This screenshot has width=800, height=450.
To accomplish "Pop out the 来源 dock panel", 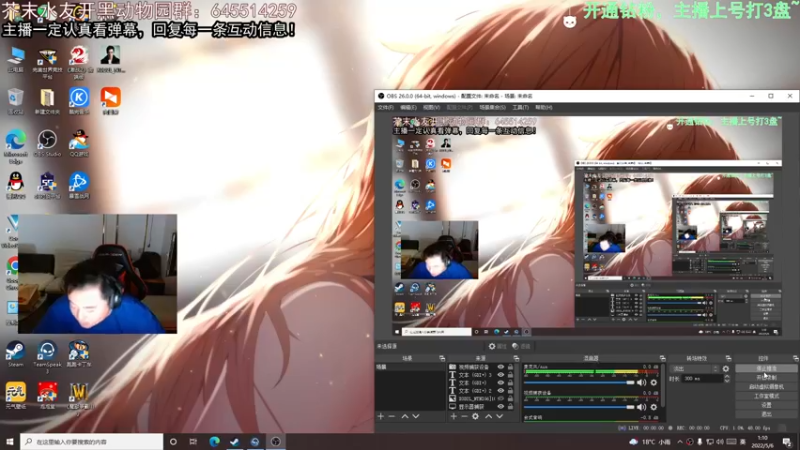I will (x=516, y=358).
